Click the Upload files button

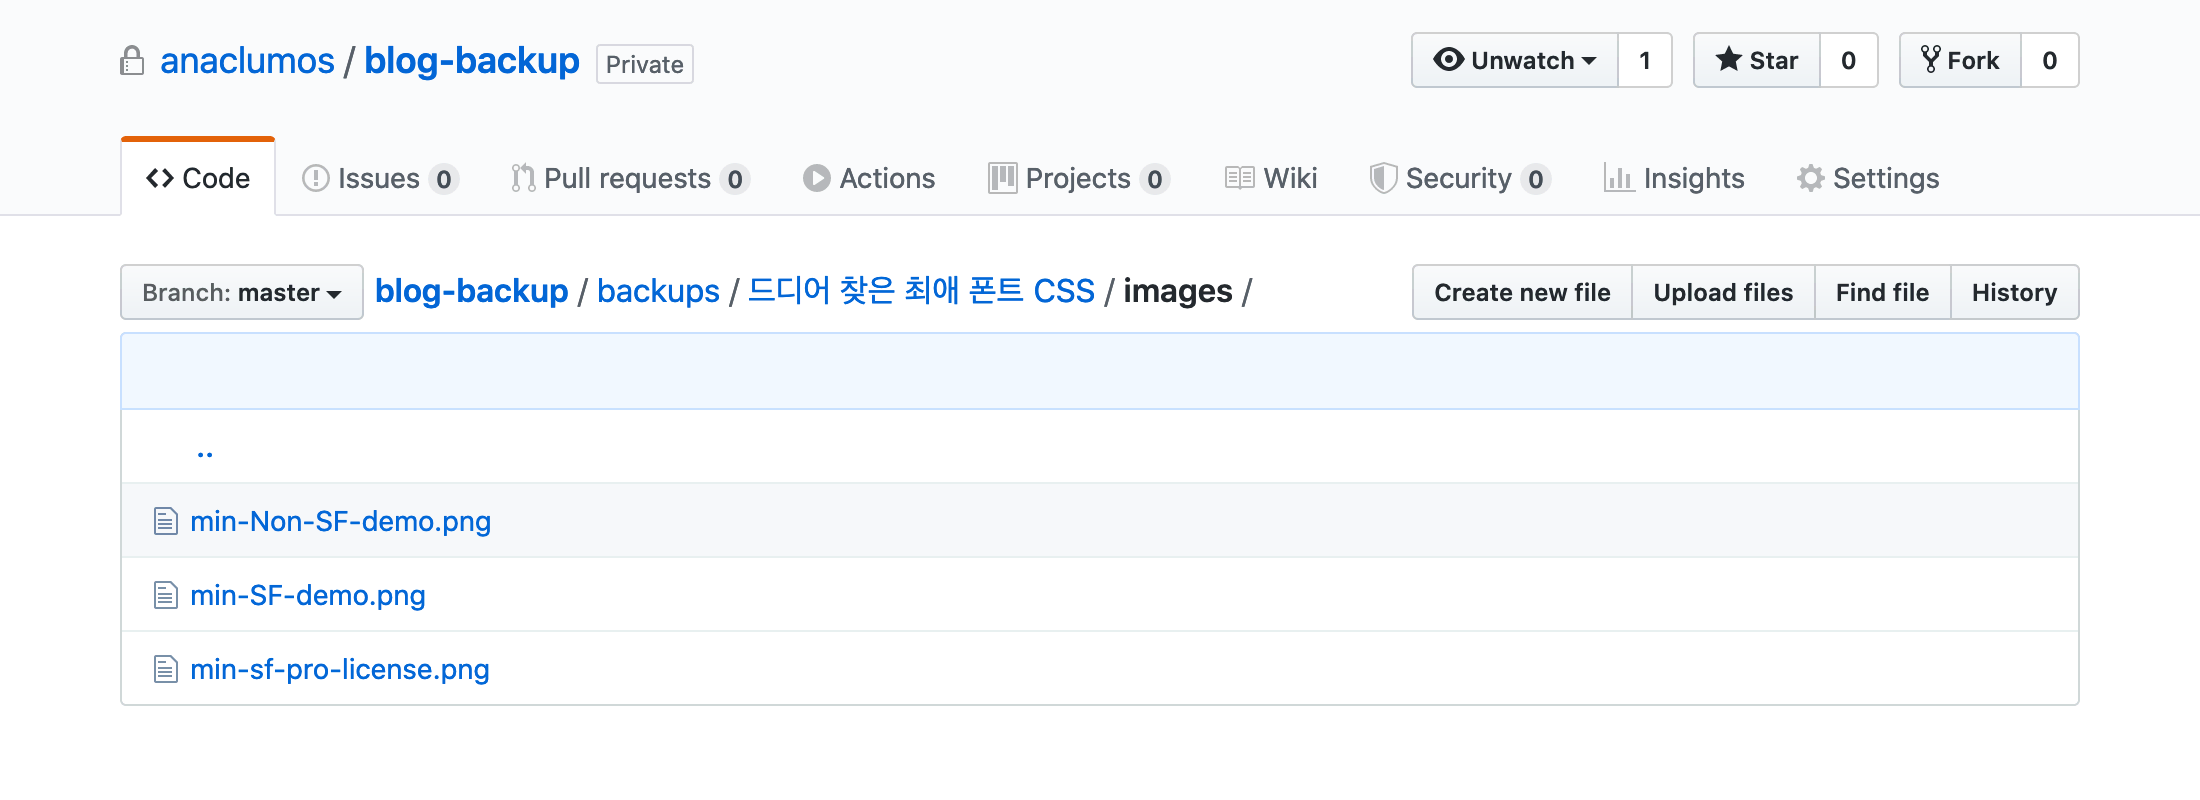pyautogui.click(x=1723, y=293)
